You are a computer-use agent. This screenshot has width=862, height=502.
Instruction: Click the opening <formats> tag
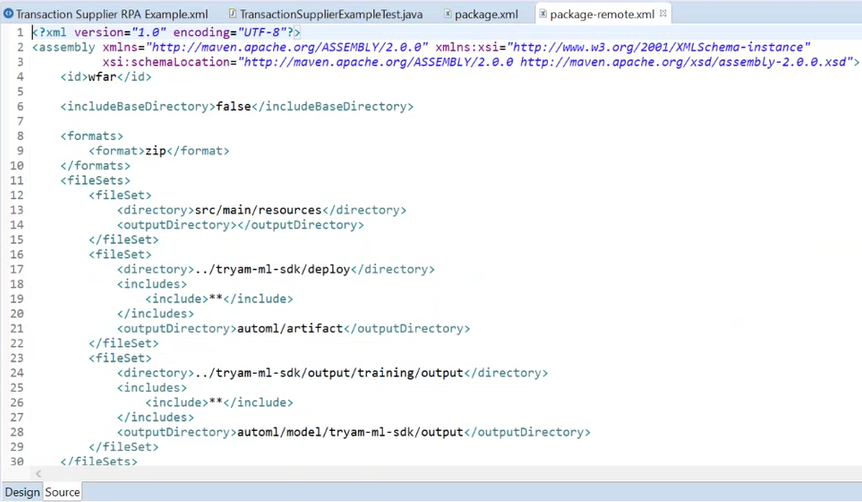[x=92, y=136]
